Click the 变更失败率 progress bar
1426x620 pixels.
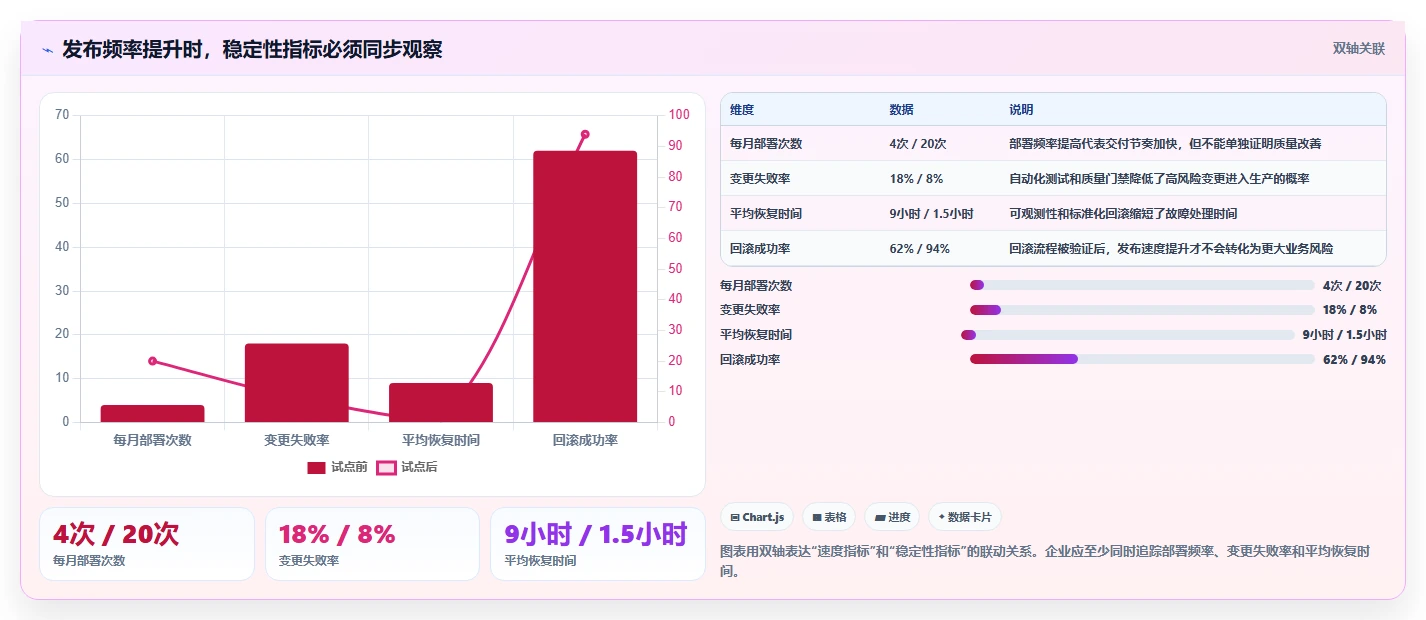point(1142,310)
